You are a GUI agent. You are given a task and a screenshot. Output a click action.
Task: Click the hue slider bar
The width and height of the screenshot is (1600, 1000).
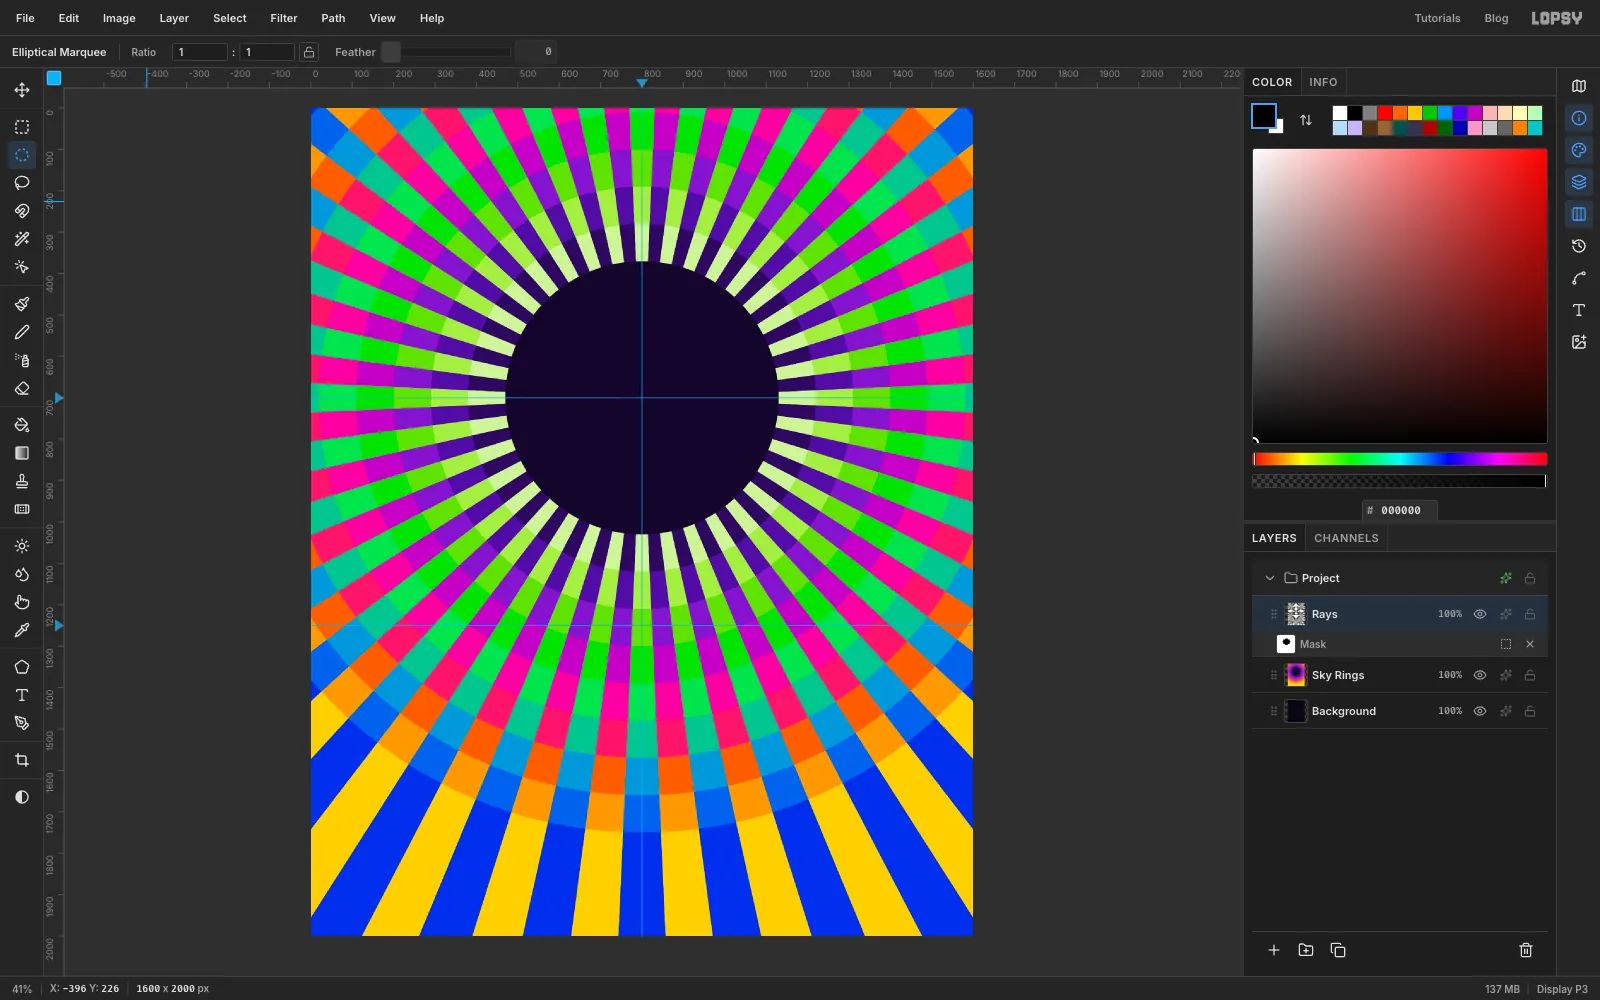click(1400, 459)
